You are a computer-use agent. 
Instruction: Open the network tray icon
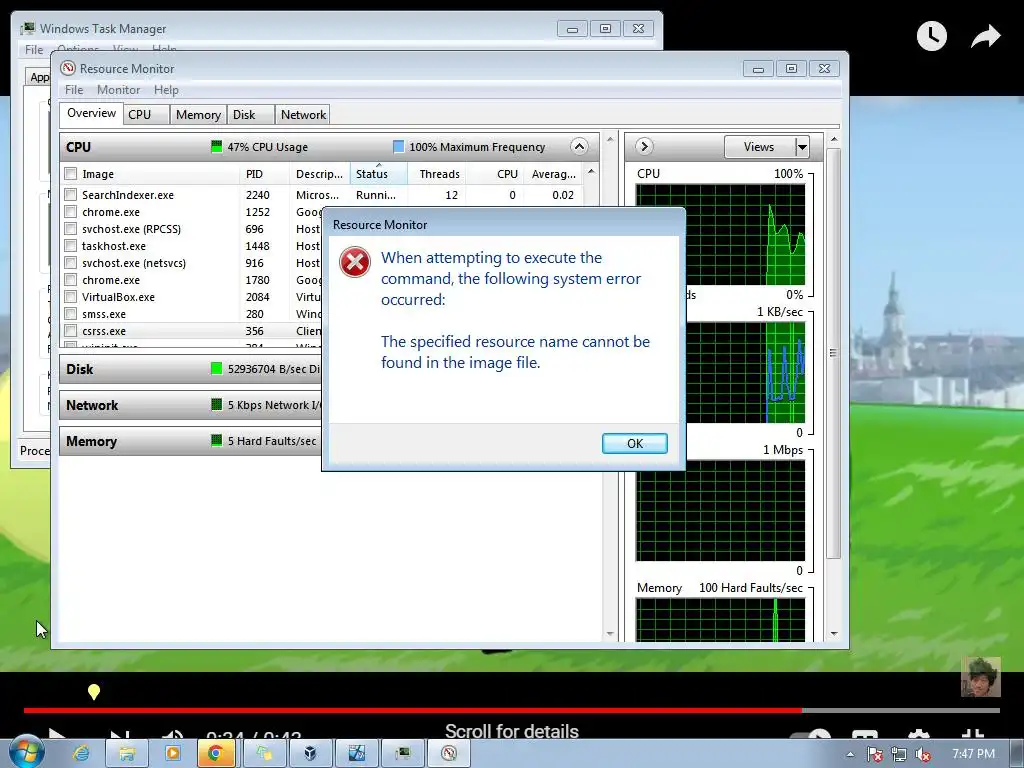pyautogui.click(x=899, y=754)
